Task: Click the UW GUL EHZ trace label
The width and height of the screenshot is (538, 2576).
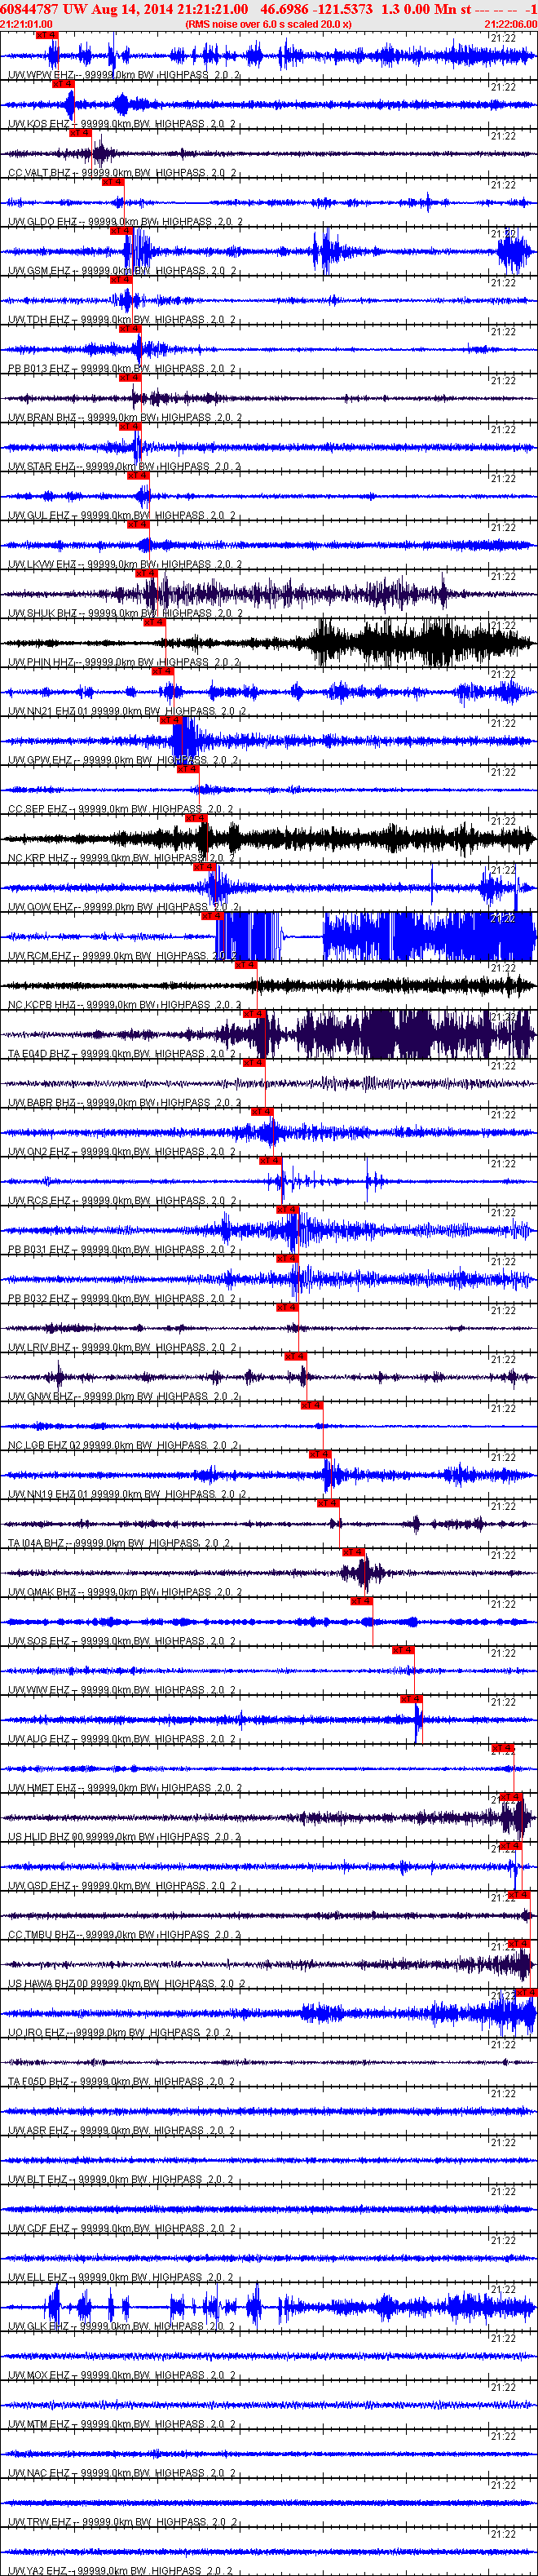Action: coord(123,516)
